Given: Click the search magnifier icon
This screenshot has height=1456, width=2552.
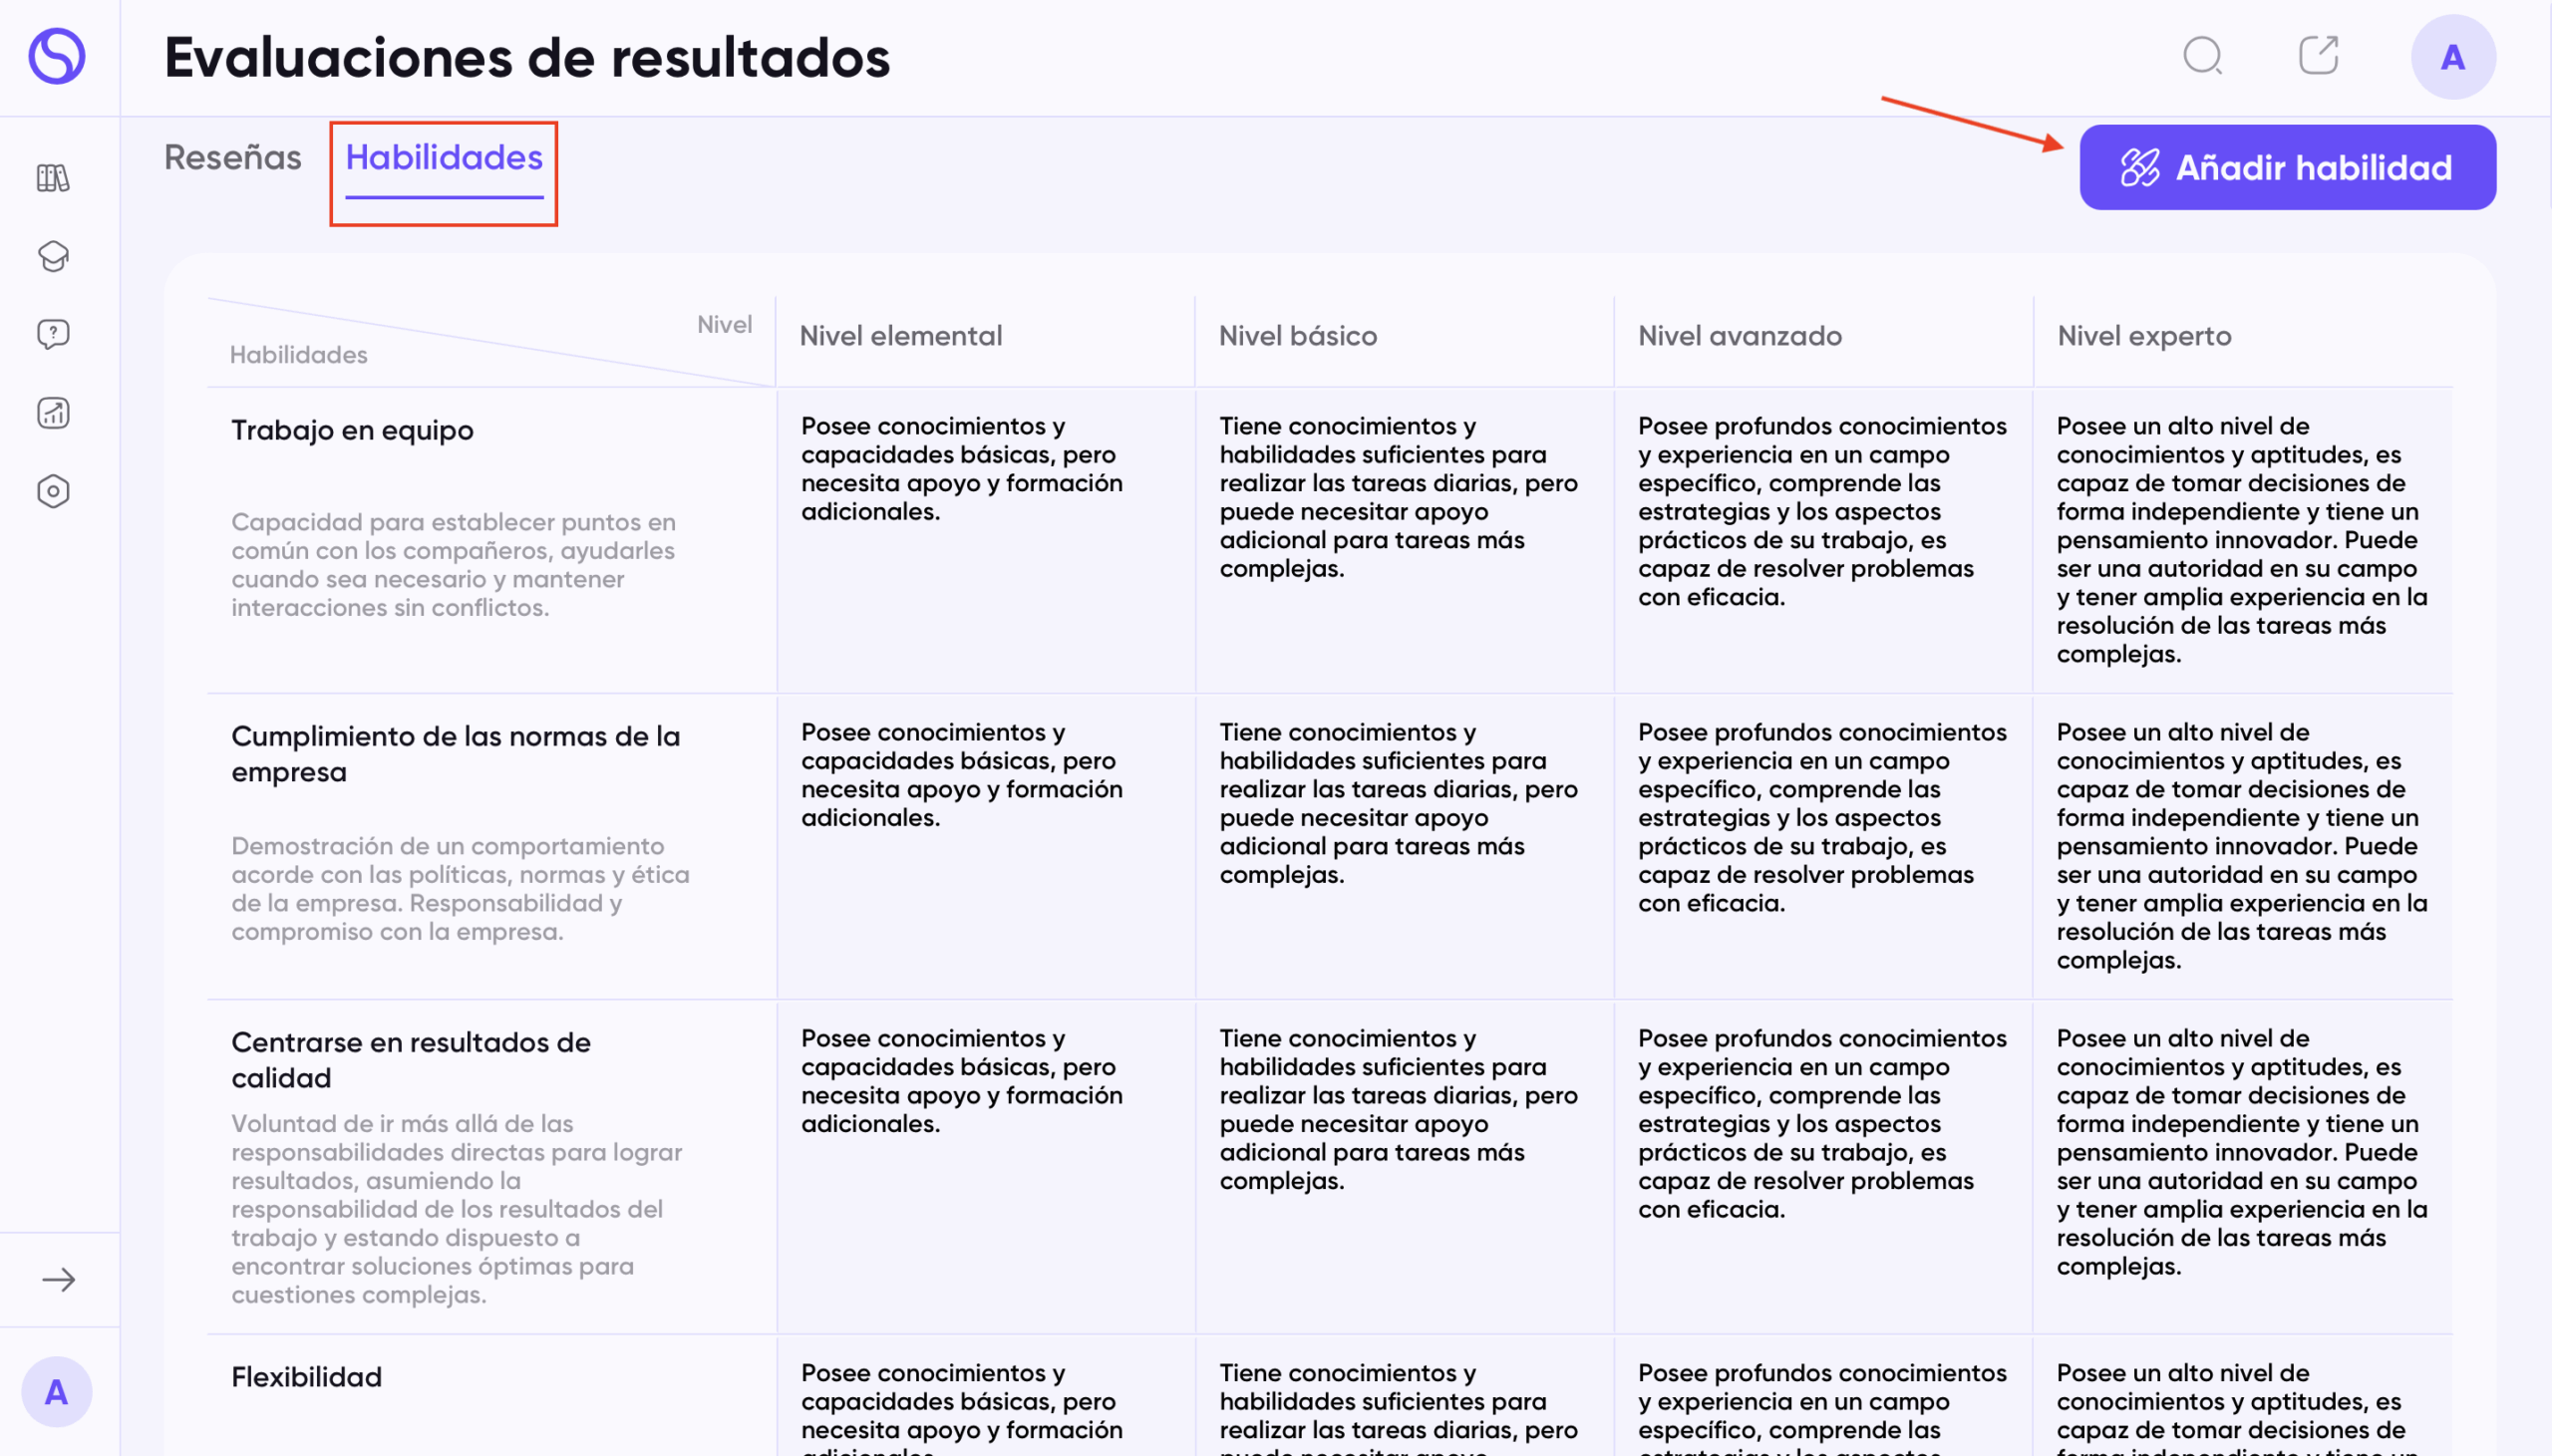Looking at the screenshot, I should click(x=2202, y=56).
